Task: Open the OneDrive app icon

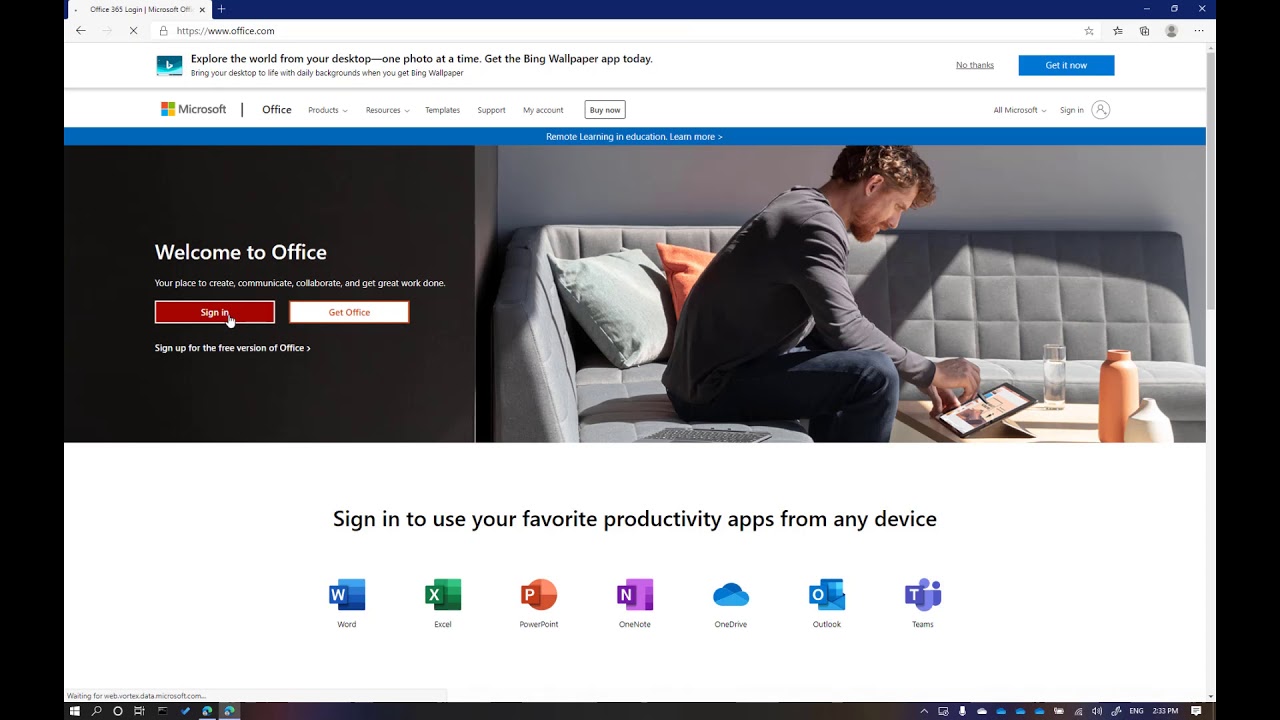Action: pos(731,594)
